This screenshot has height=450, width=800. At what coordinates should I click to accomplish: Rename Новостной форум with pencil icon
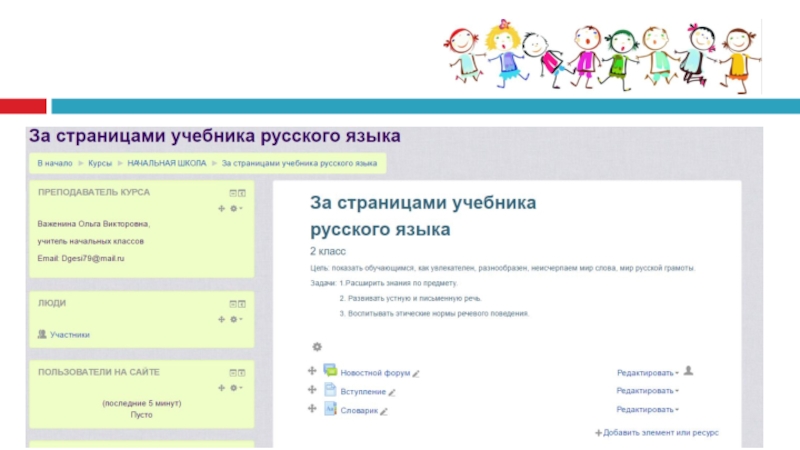416,374
